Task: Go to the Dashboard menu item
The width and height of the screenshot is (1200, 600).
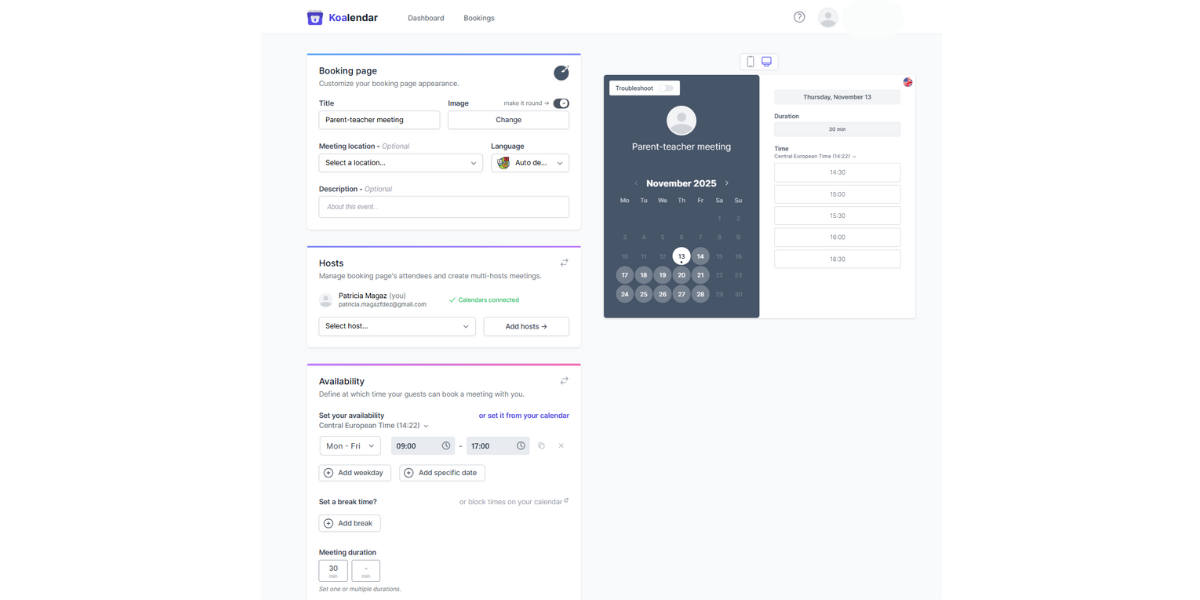Action: click(426, 17)
